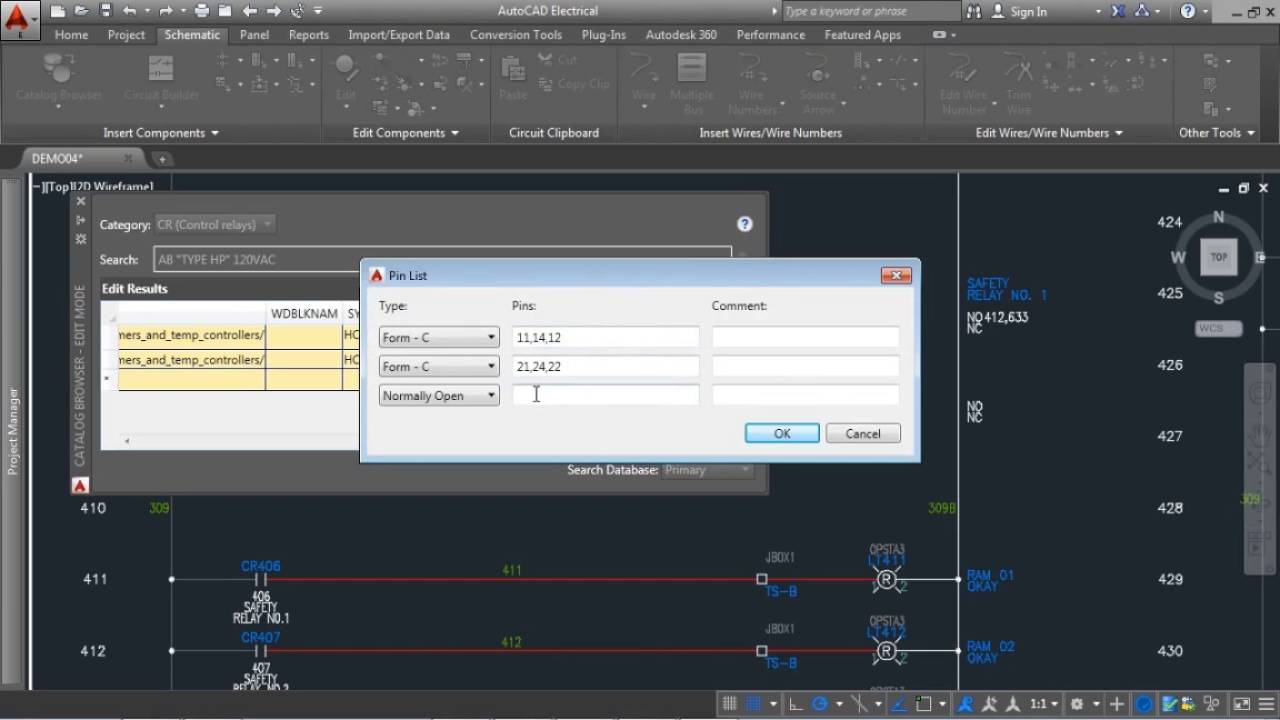Toggle Polar Tracking circle icon

point(820,704)
